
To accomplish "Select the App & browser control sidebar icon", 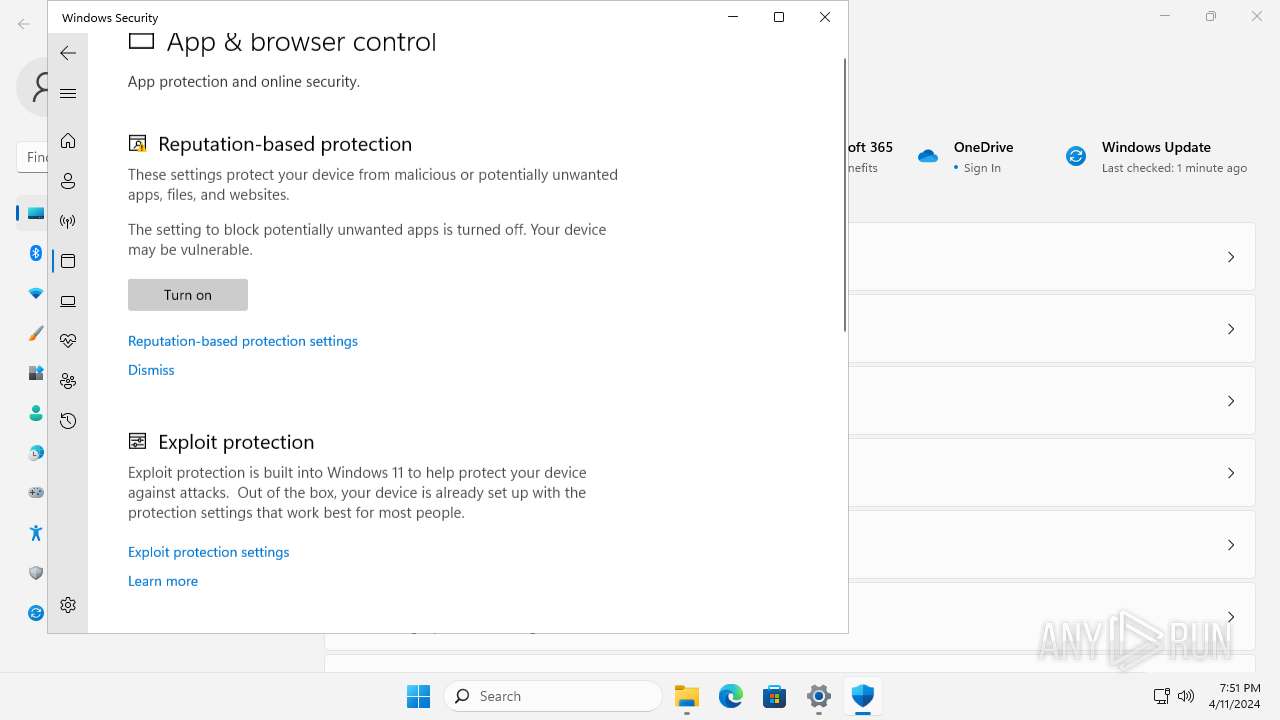I will pyautogui.click(x=68, y=261).
